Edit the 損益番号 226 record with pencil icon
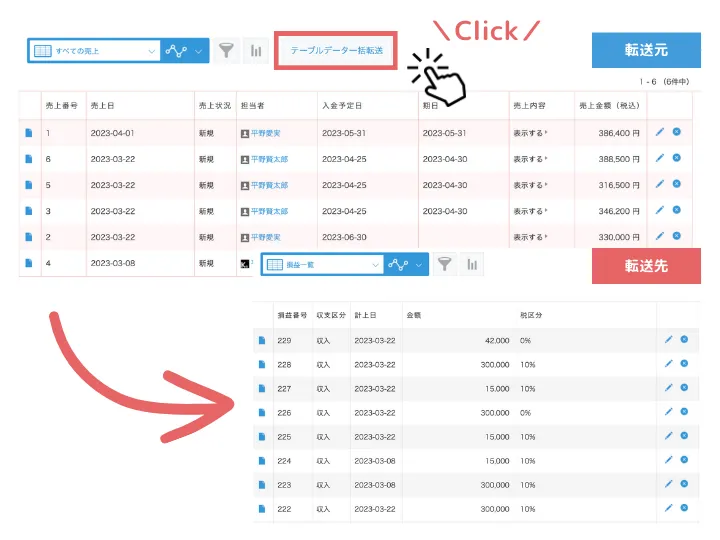This screenshot has width=720, height=540. 668,412
